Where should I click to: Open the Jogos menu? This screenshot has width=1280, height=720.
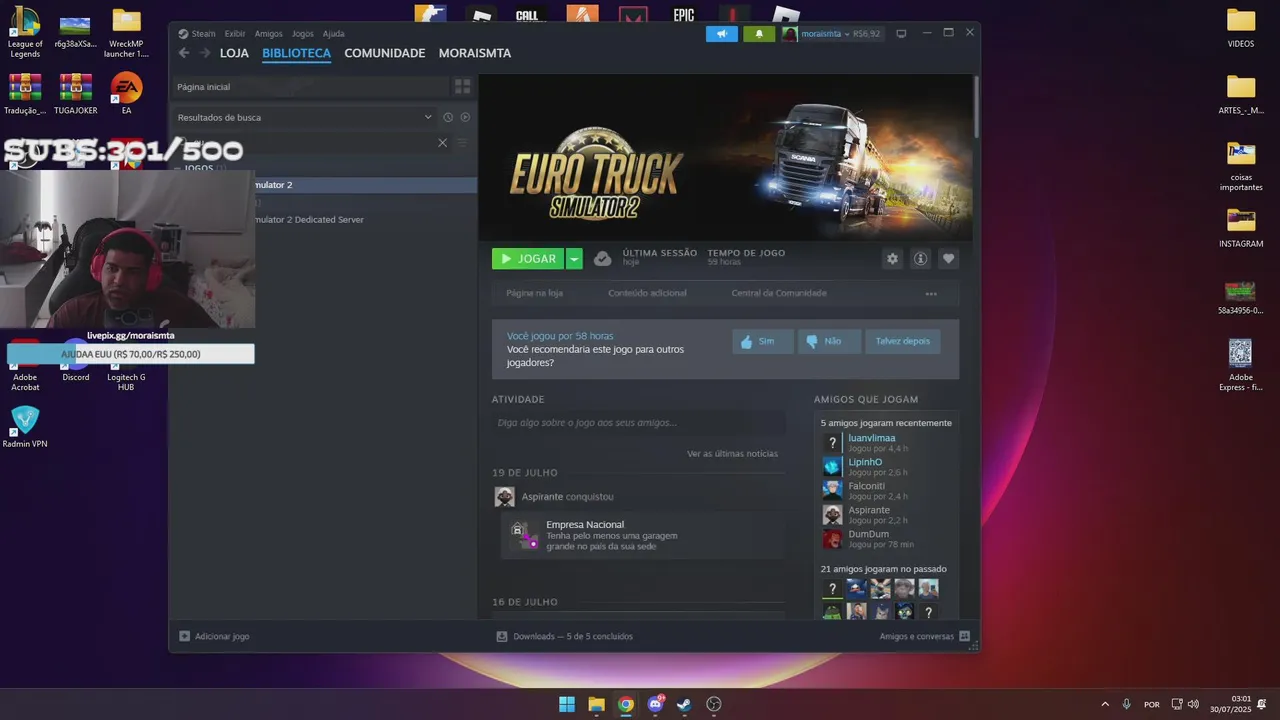pos(302,34)
